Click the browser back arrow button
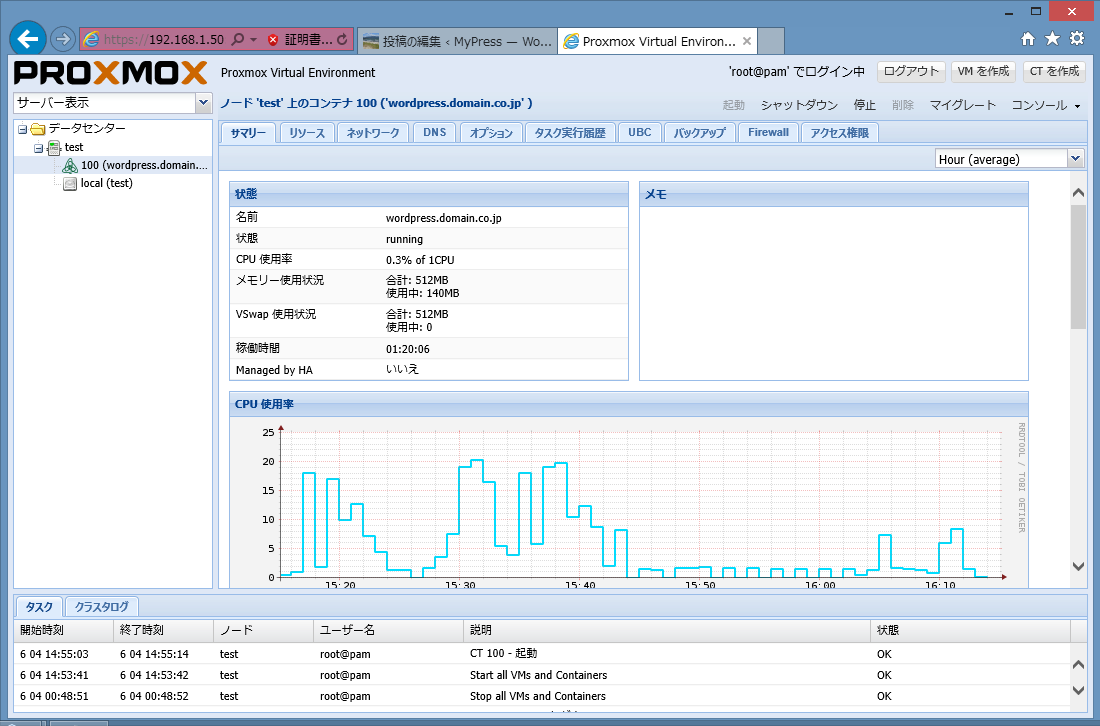This screenshot has width=1100, height=726. (27, 39)
